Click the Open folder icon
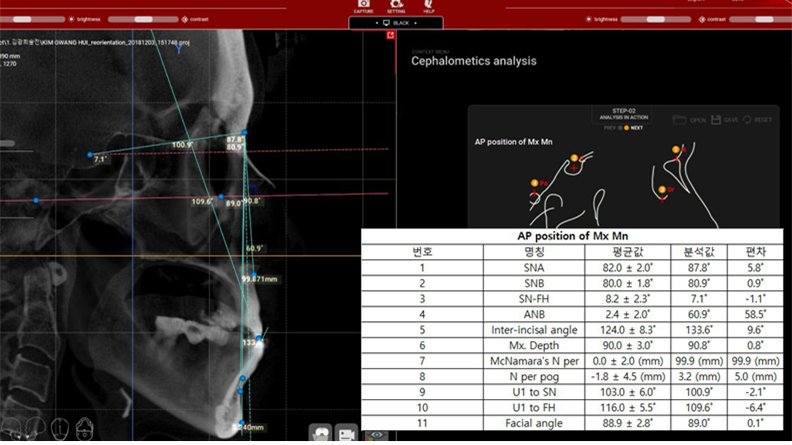Image resolution: width=792 pixels, height=445 pixels. 680,120
